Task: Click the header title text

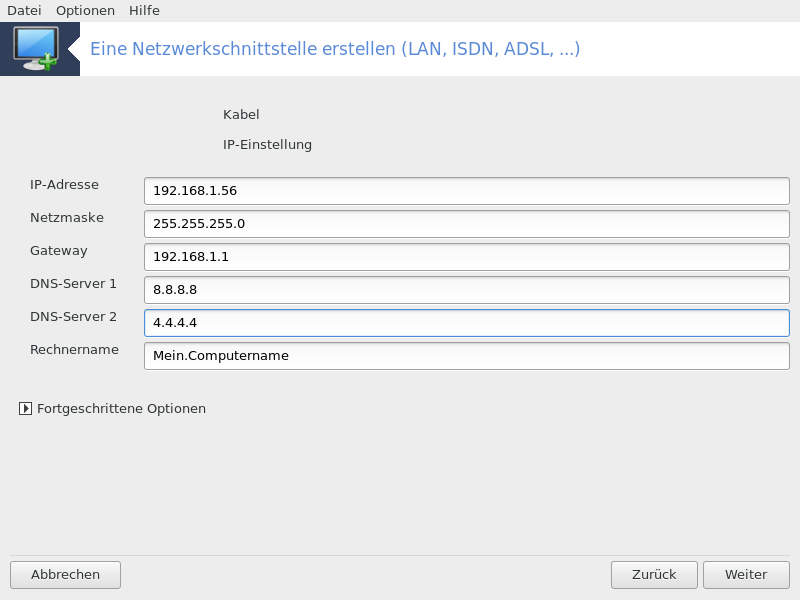Action: click(x=335, y=49)
